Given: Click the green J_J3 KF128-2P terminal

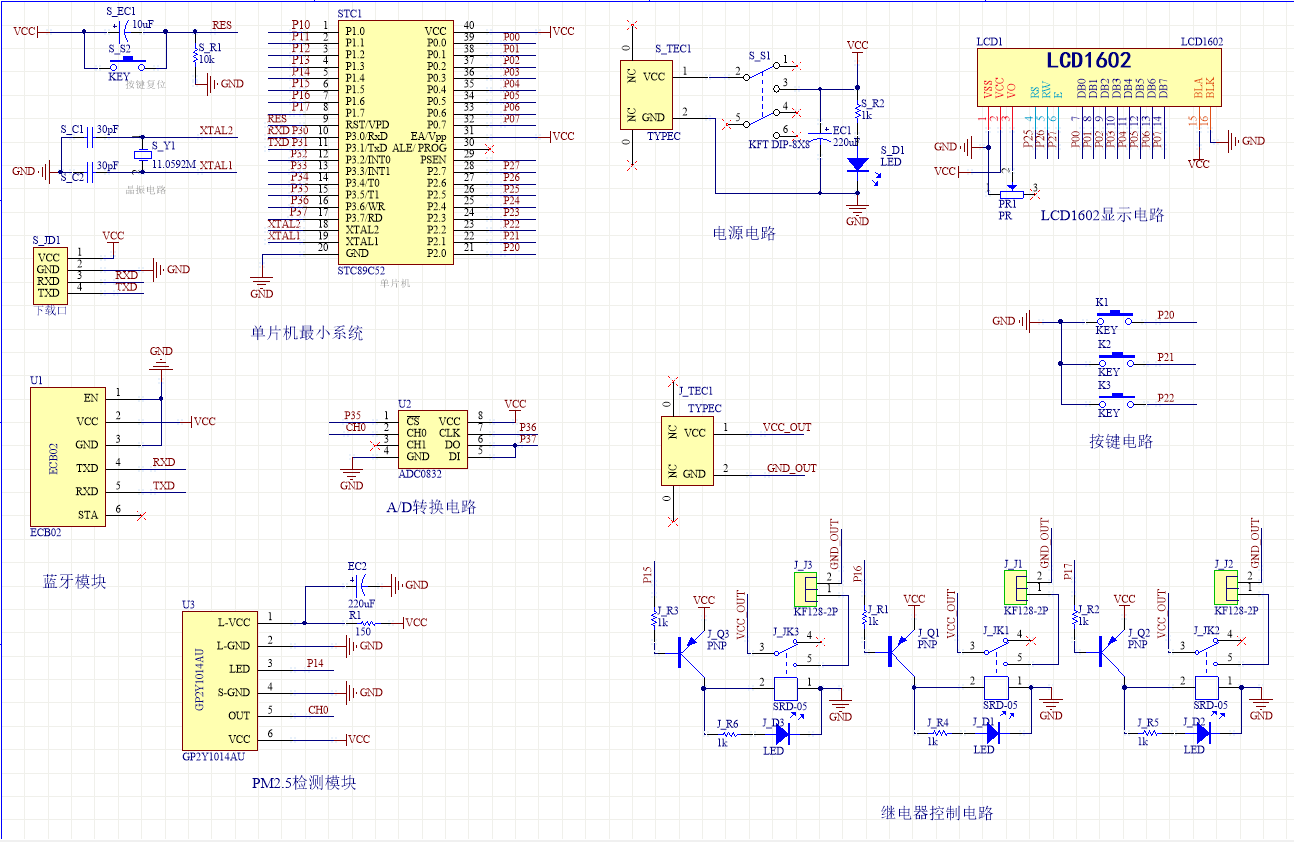Looking at the screenshot, I should coord(807,587).
